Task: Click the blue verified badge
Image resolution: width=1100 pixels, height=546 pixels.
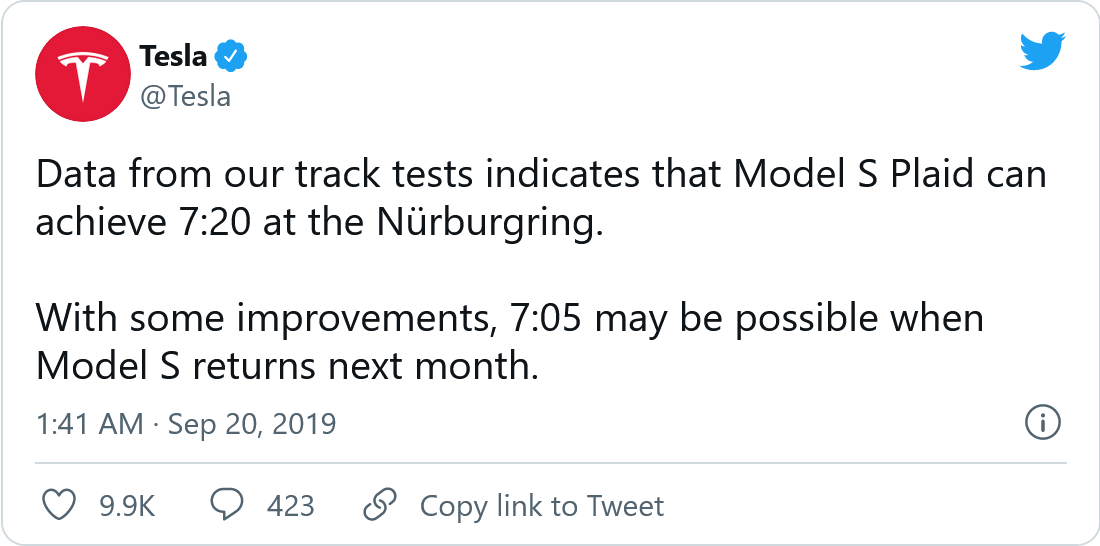Action: [x=232, y=58]
